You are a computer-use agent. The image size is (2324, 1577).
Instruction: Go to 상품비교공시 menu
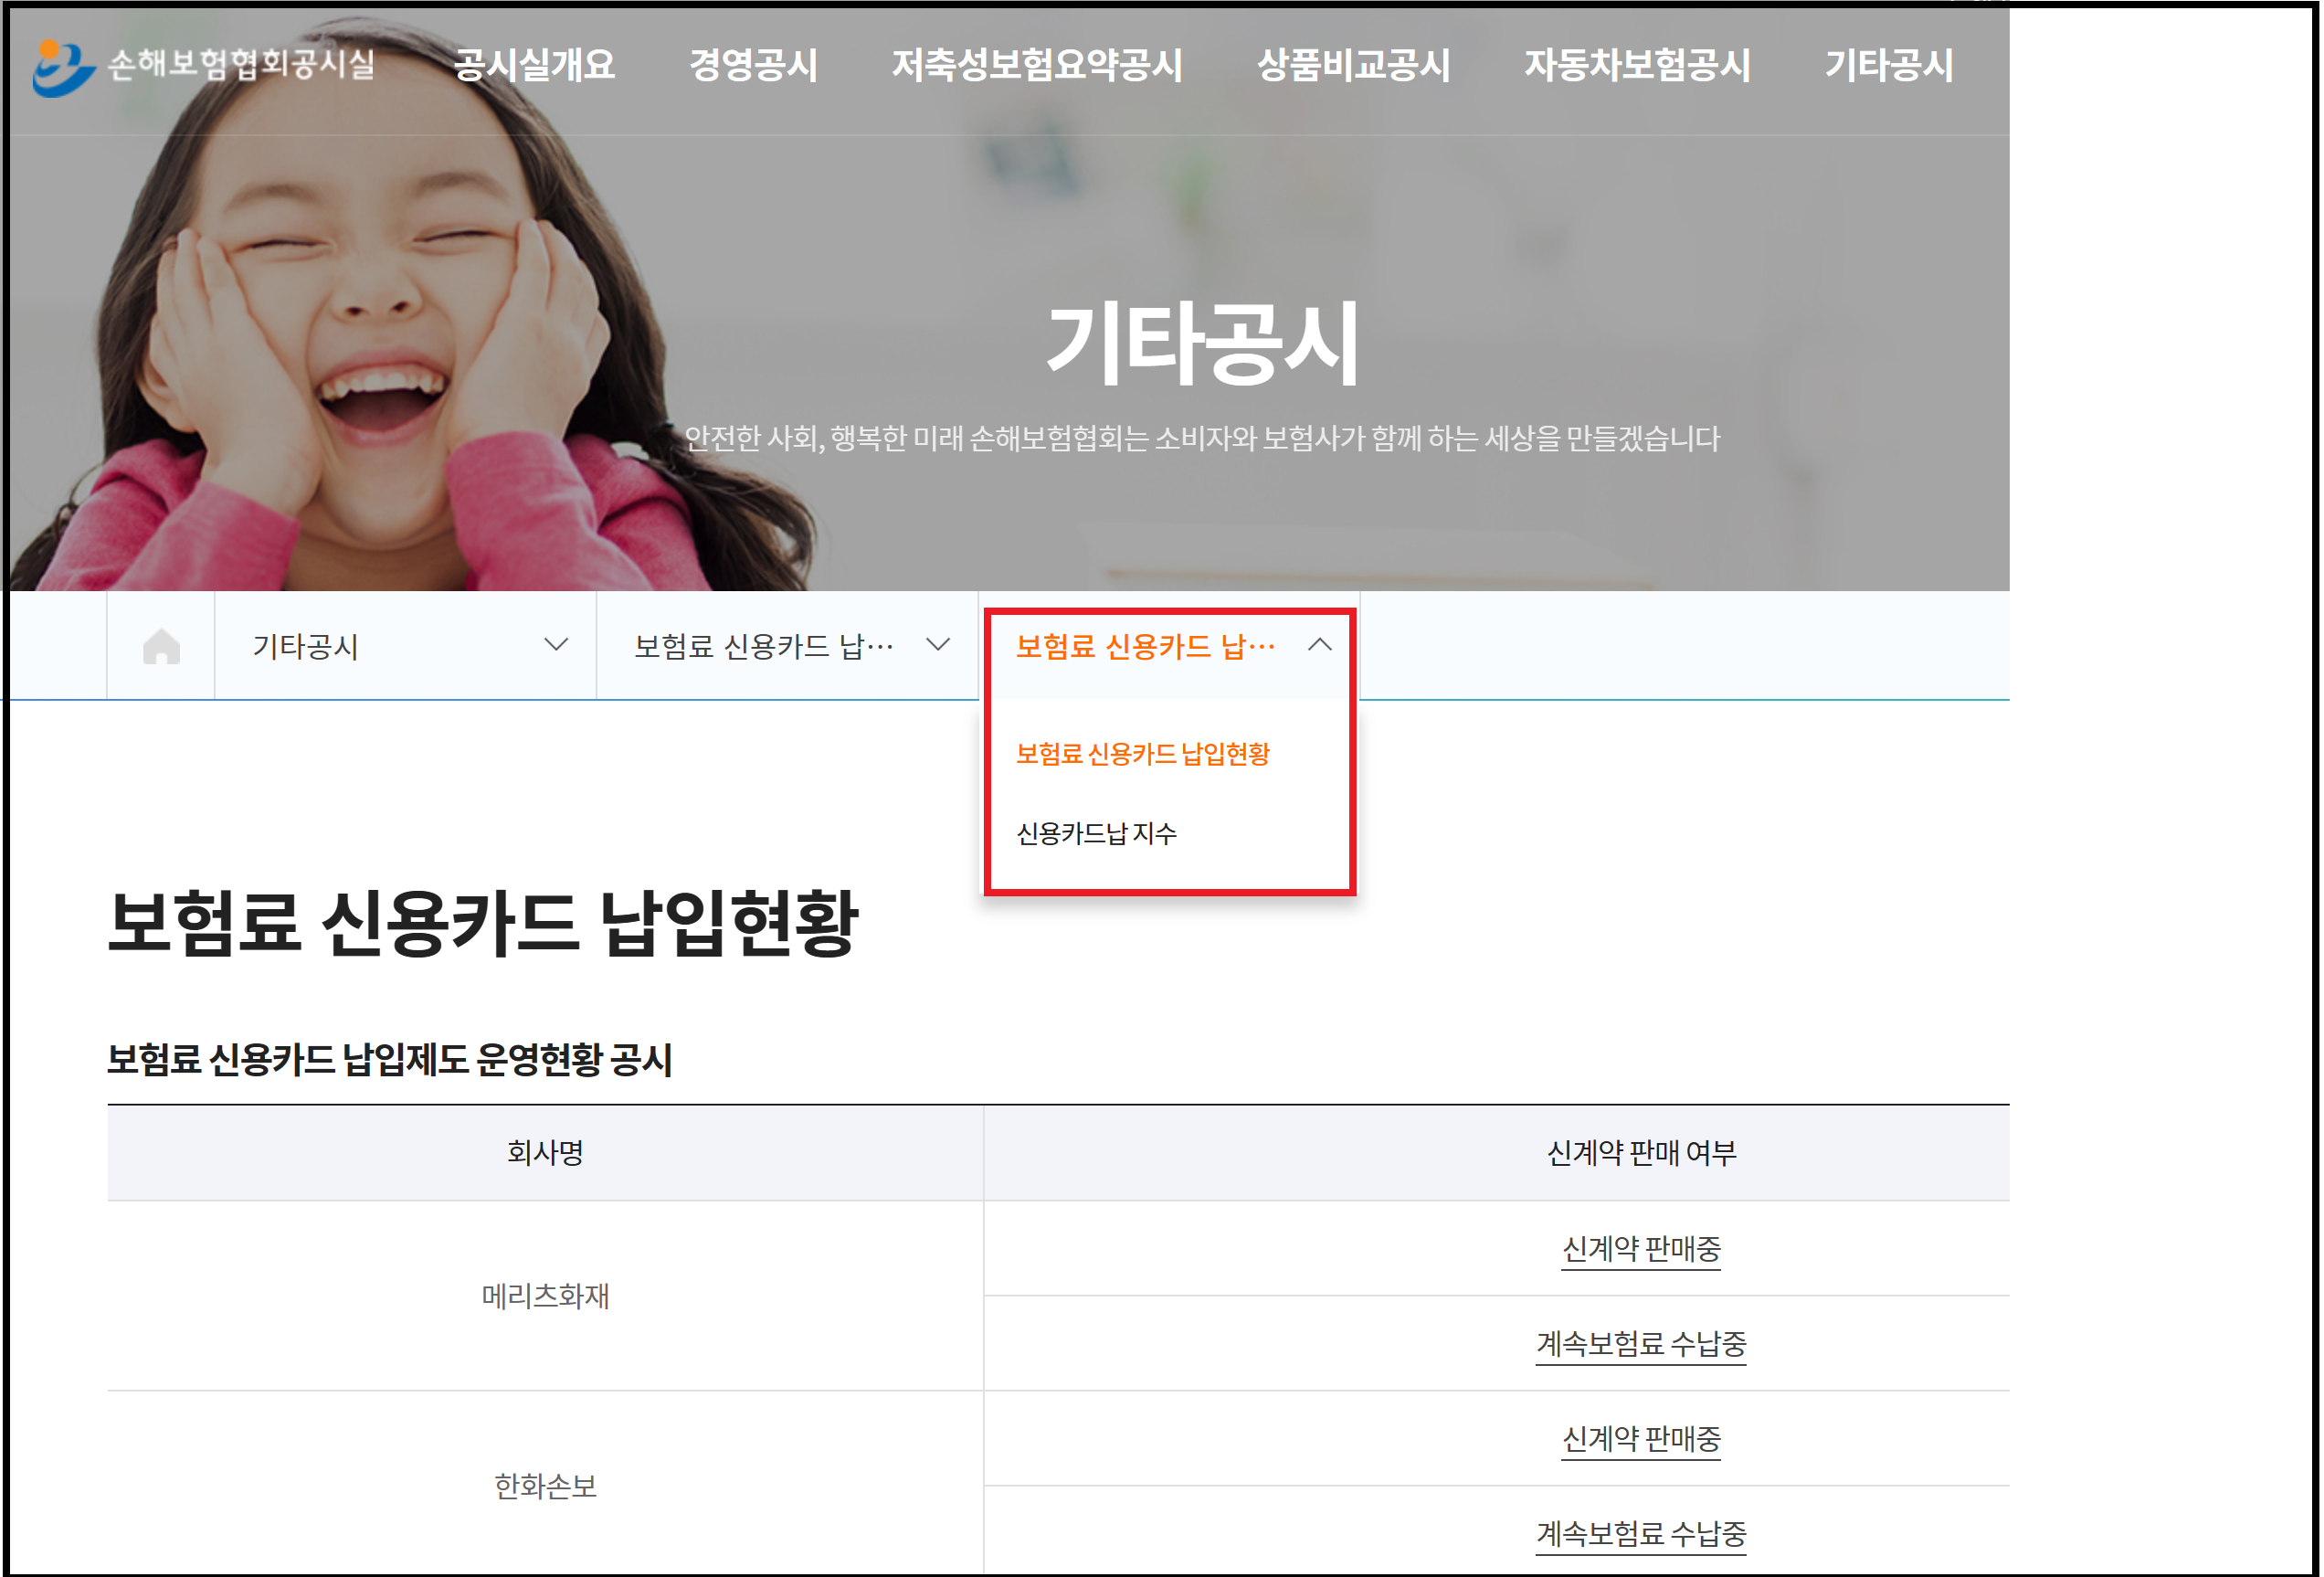click(x=1353, y=66)
